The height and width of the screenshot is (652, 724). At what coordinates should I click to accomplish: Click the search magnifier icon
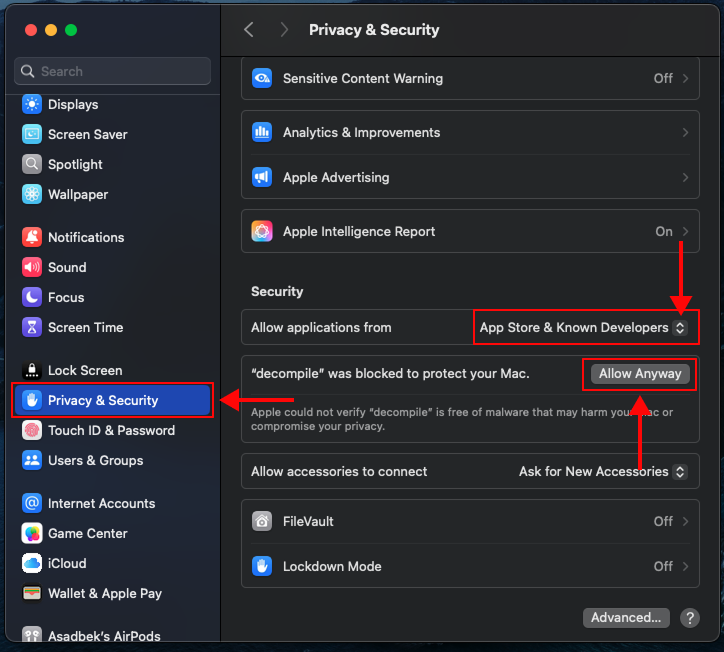(x=28, y=71)
